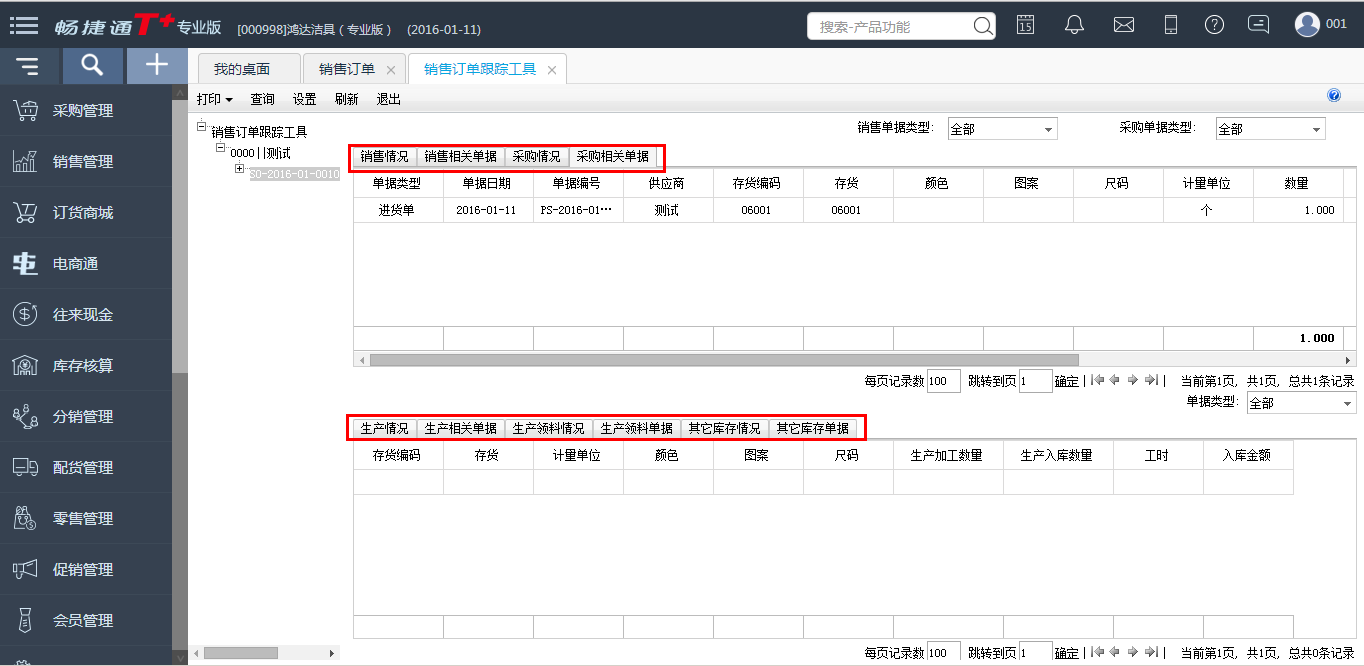Click the help question mark icon
Screen dimensions: 1364x666
(1214, 25)
